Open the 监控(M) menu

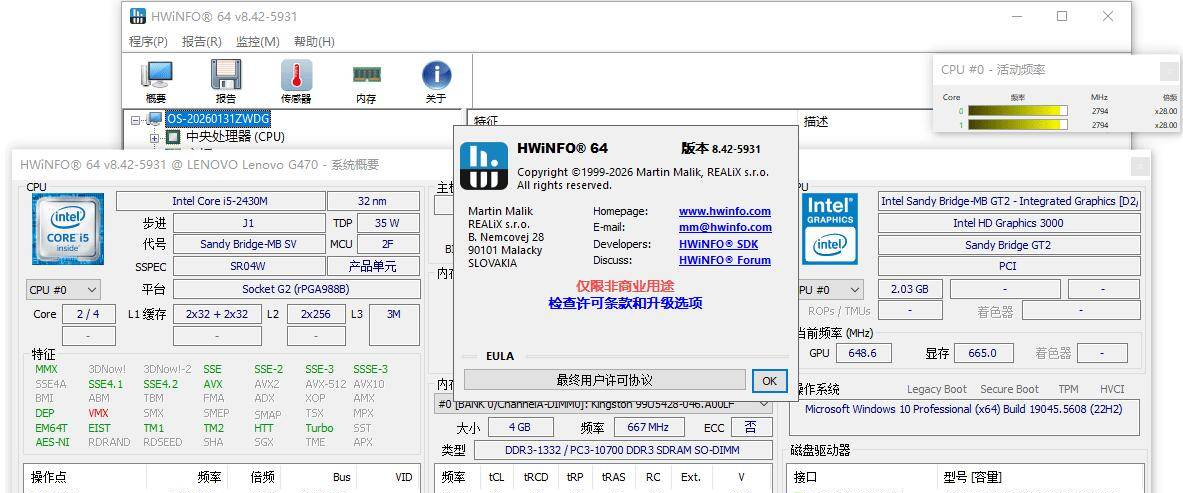[x=257, y=42]
